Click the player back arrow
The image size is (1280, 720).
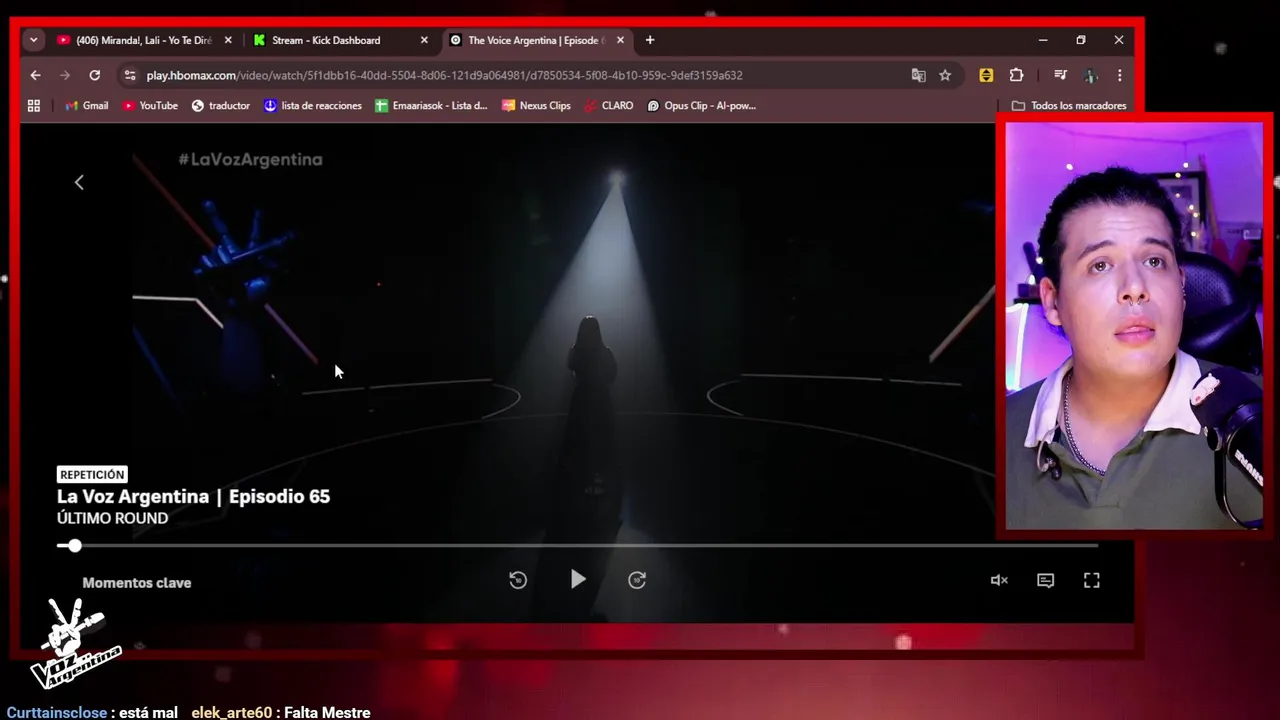click(79, 182)
